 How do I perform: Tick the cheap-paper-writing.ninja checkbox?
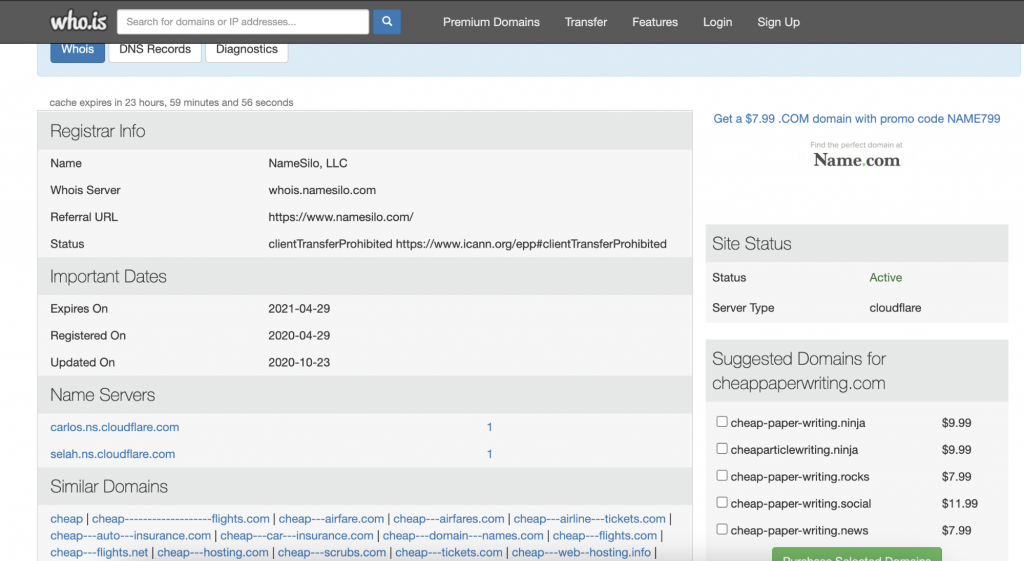[722, 422]
